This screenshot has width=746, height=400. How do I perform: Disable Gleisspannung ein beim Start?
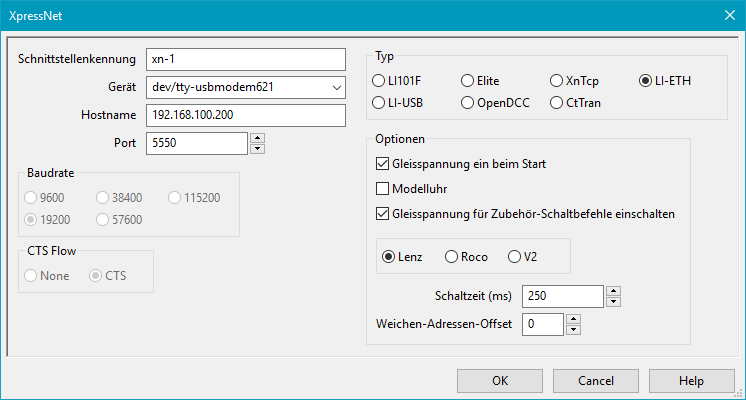point(383,163)
